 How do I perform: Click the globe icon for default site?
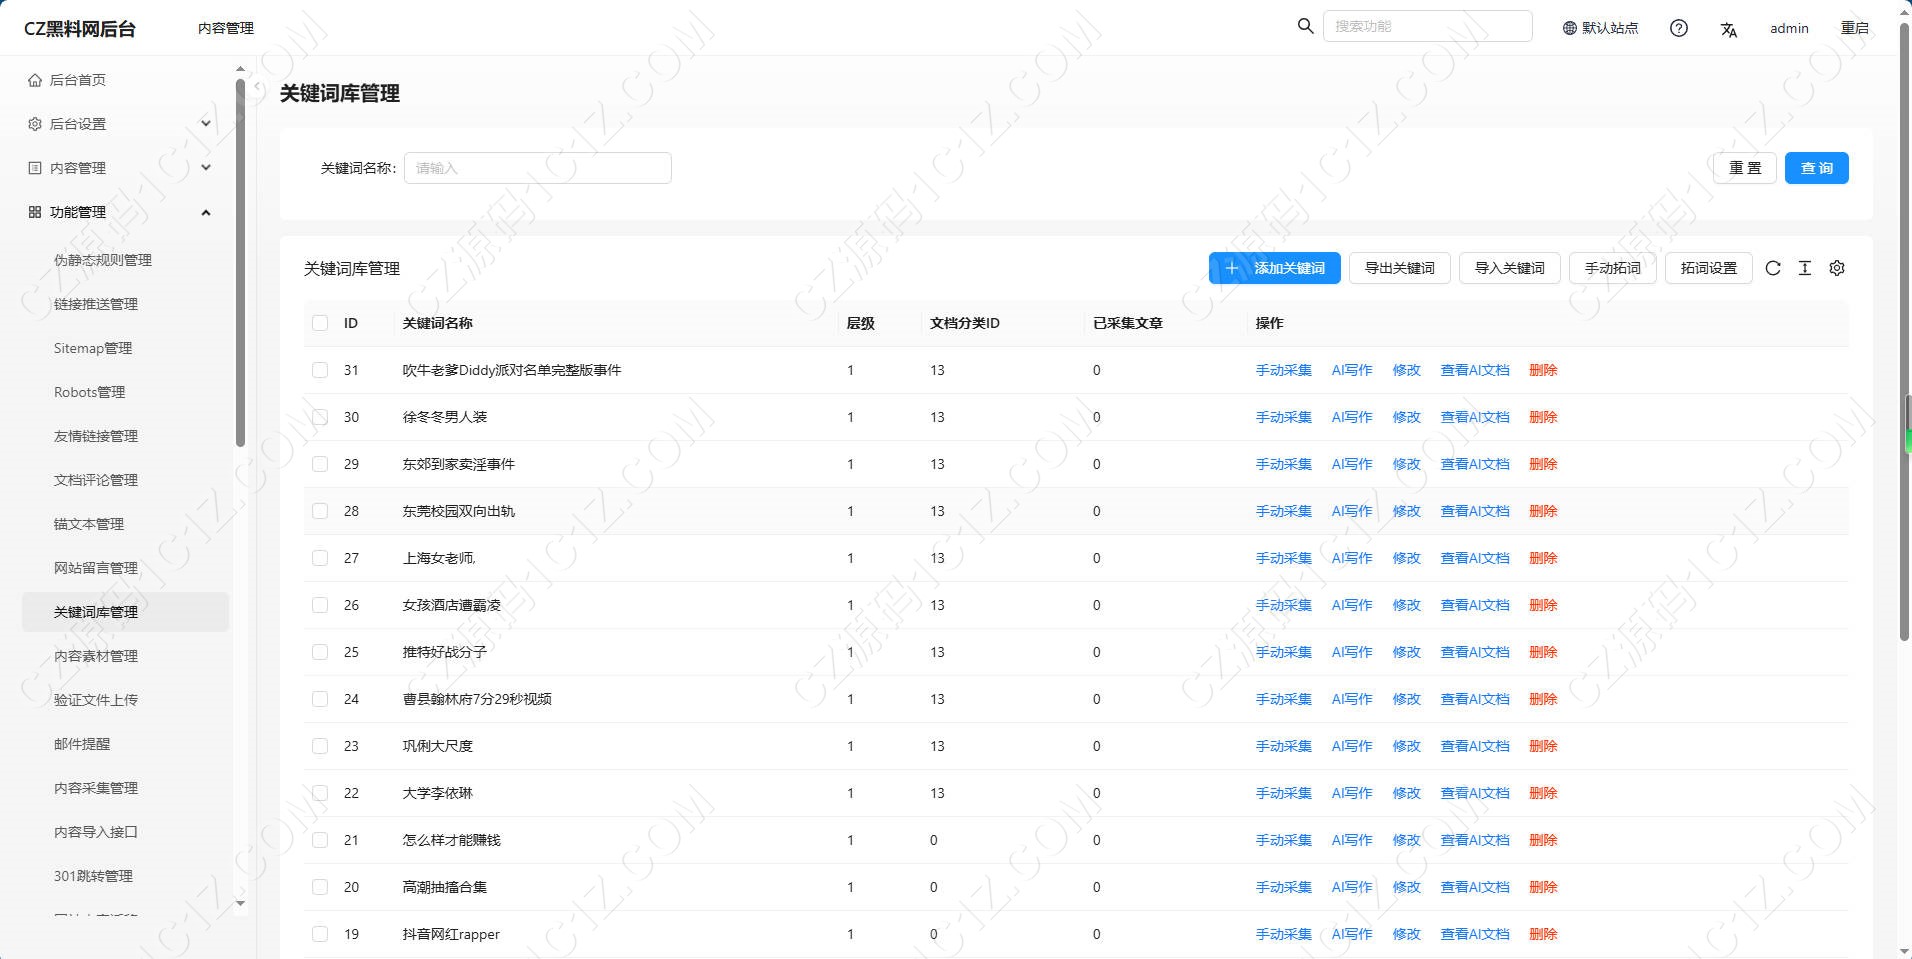tap(1569, 28)
